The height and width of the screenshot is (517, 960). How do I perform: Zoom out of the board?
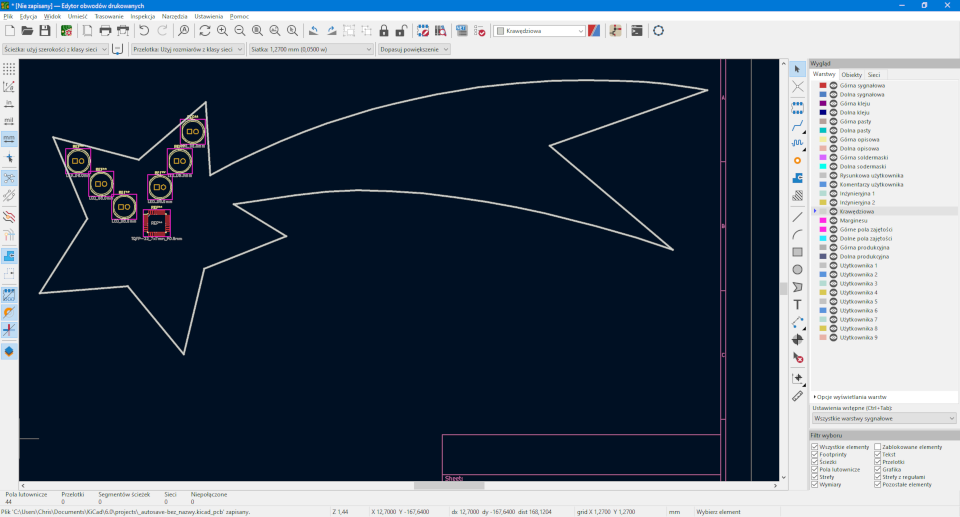(x=240, y=31)
